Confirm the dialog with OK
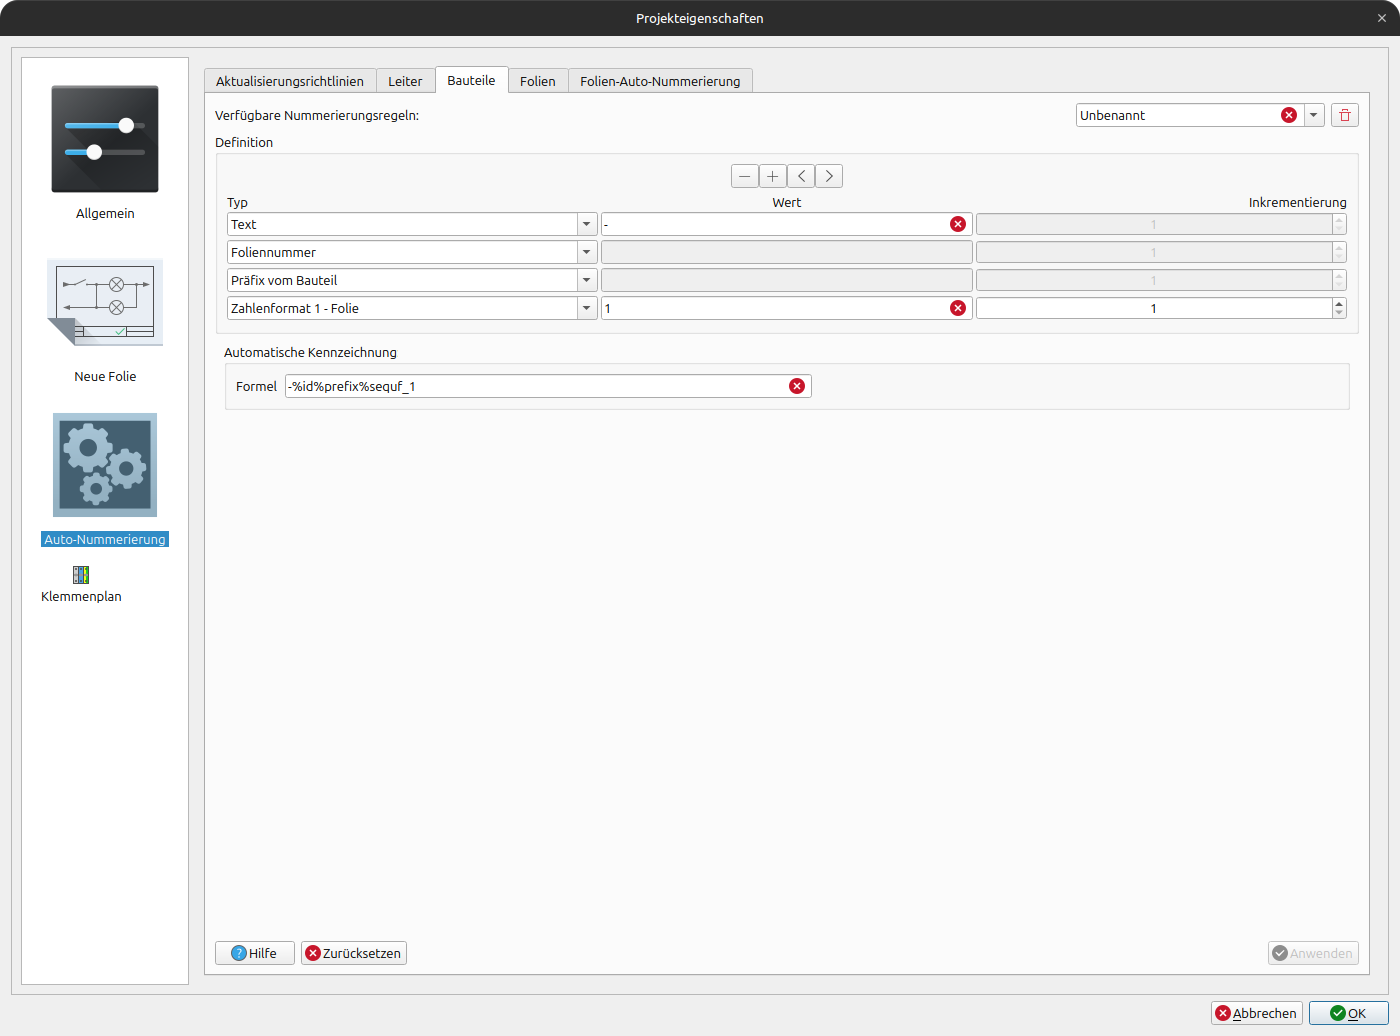This screenshot has width=1400, height=1036. pos(1348,1013)
